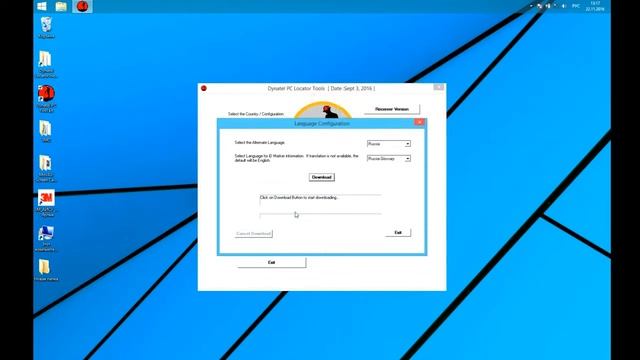Show hidden system tray icons arrow
Viewport: 640px width, 360px height.
(x=531, y=6)
